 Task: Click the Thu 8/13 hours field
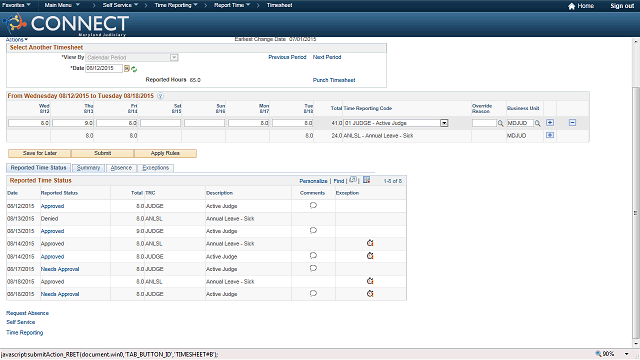click(73, 123)
